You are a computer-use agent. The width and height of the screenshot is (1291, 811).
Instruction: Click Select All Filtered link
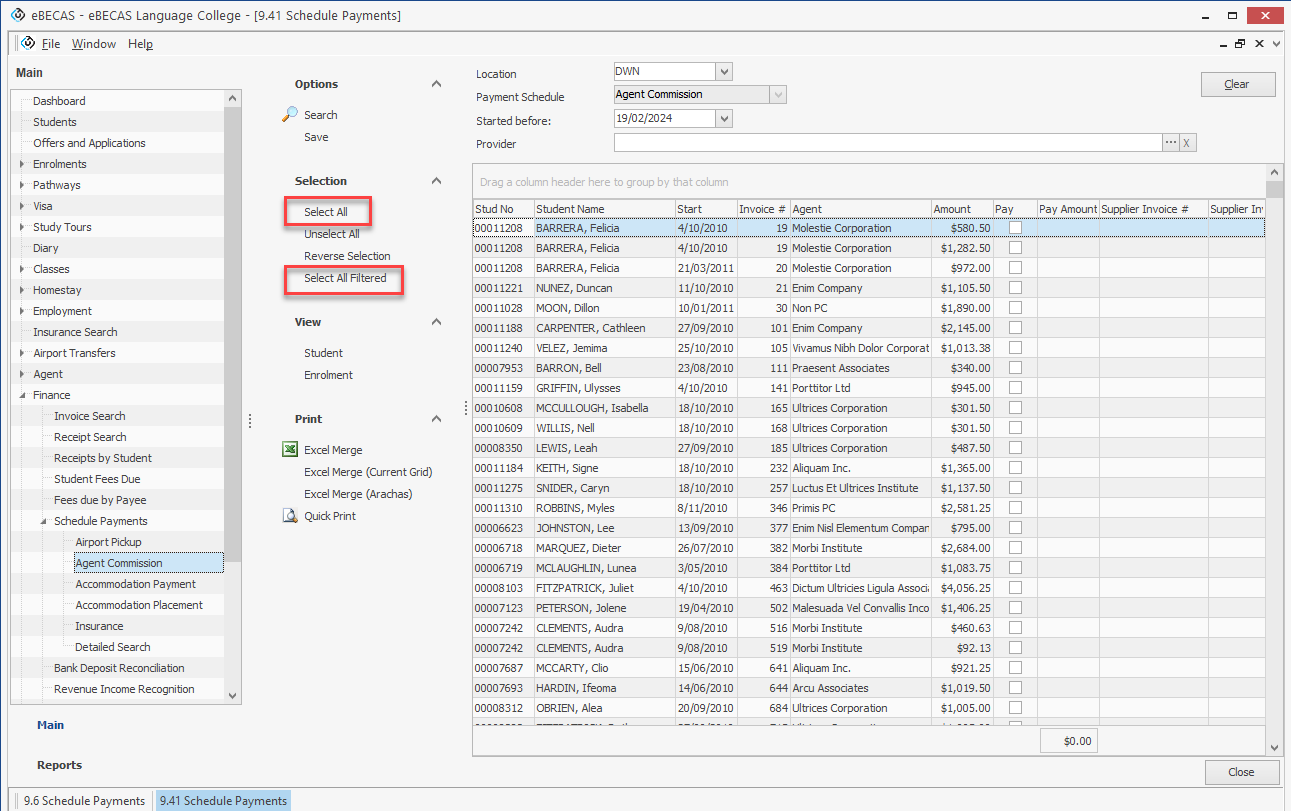tap(345, 278)
